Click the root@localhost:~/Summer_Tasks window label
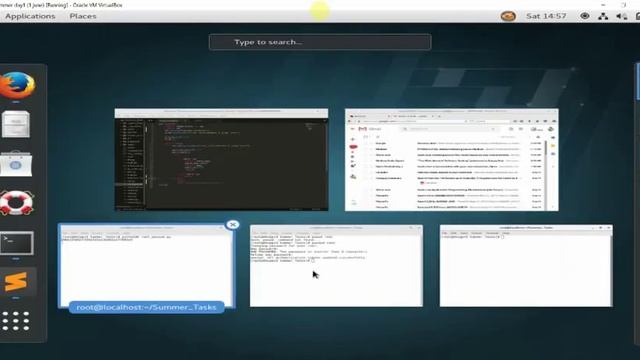640x360 pixels. coord(147,307)
